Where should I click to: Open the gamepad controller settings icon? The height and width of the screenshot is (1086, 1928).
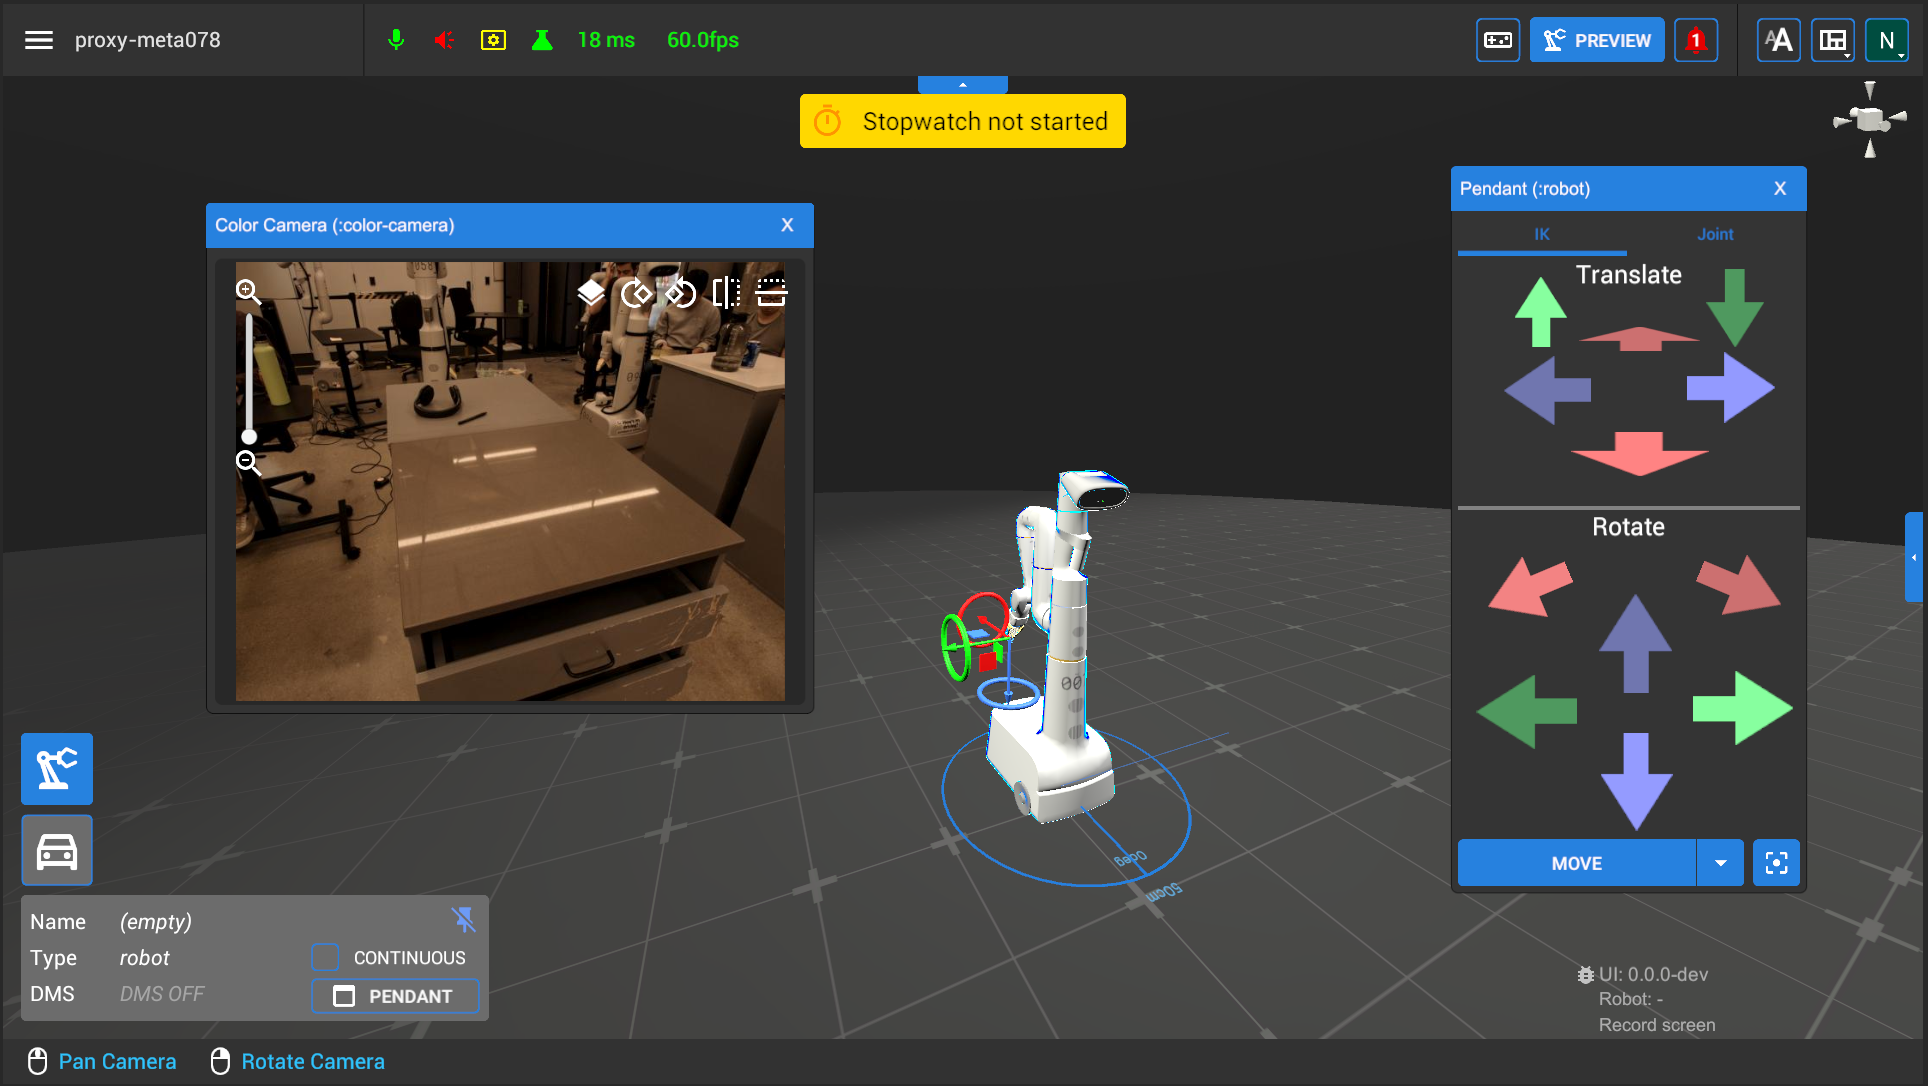tap(1498, 40)
